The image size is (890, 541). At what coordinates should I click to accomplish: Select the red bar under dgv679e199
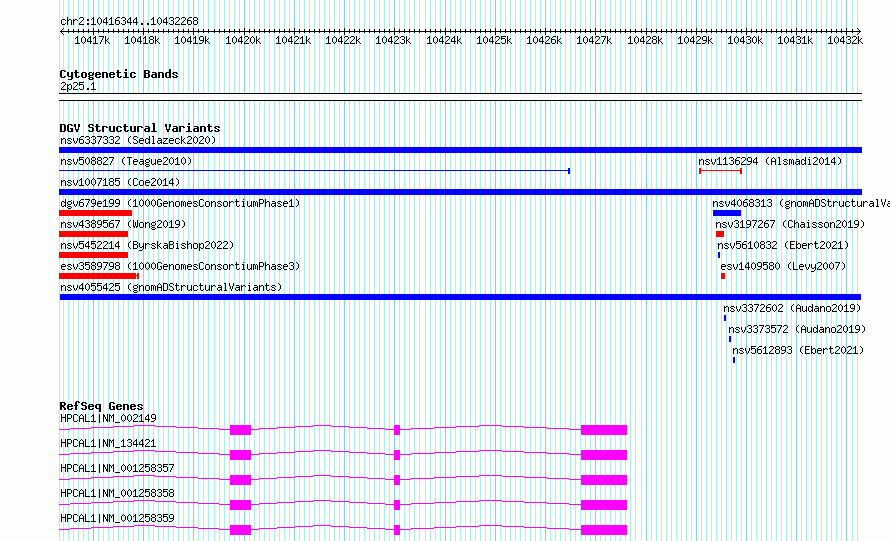tap(95, 213)
